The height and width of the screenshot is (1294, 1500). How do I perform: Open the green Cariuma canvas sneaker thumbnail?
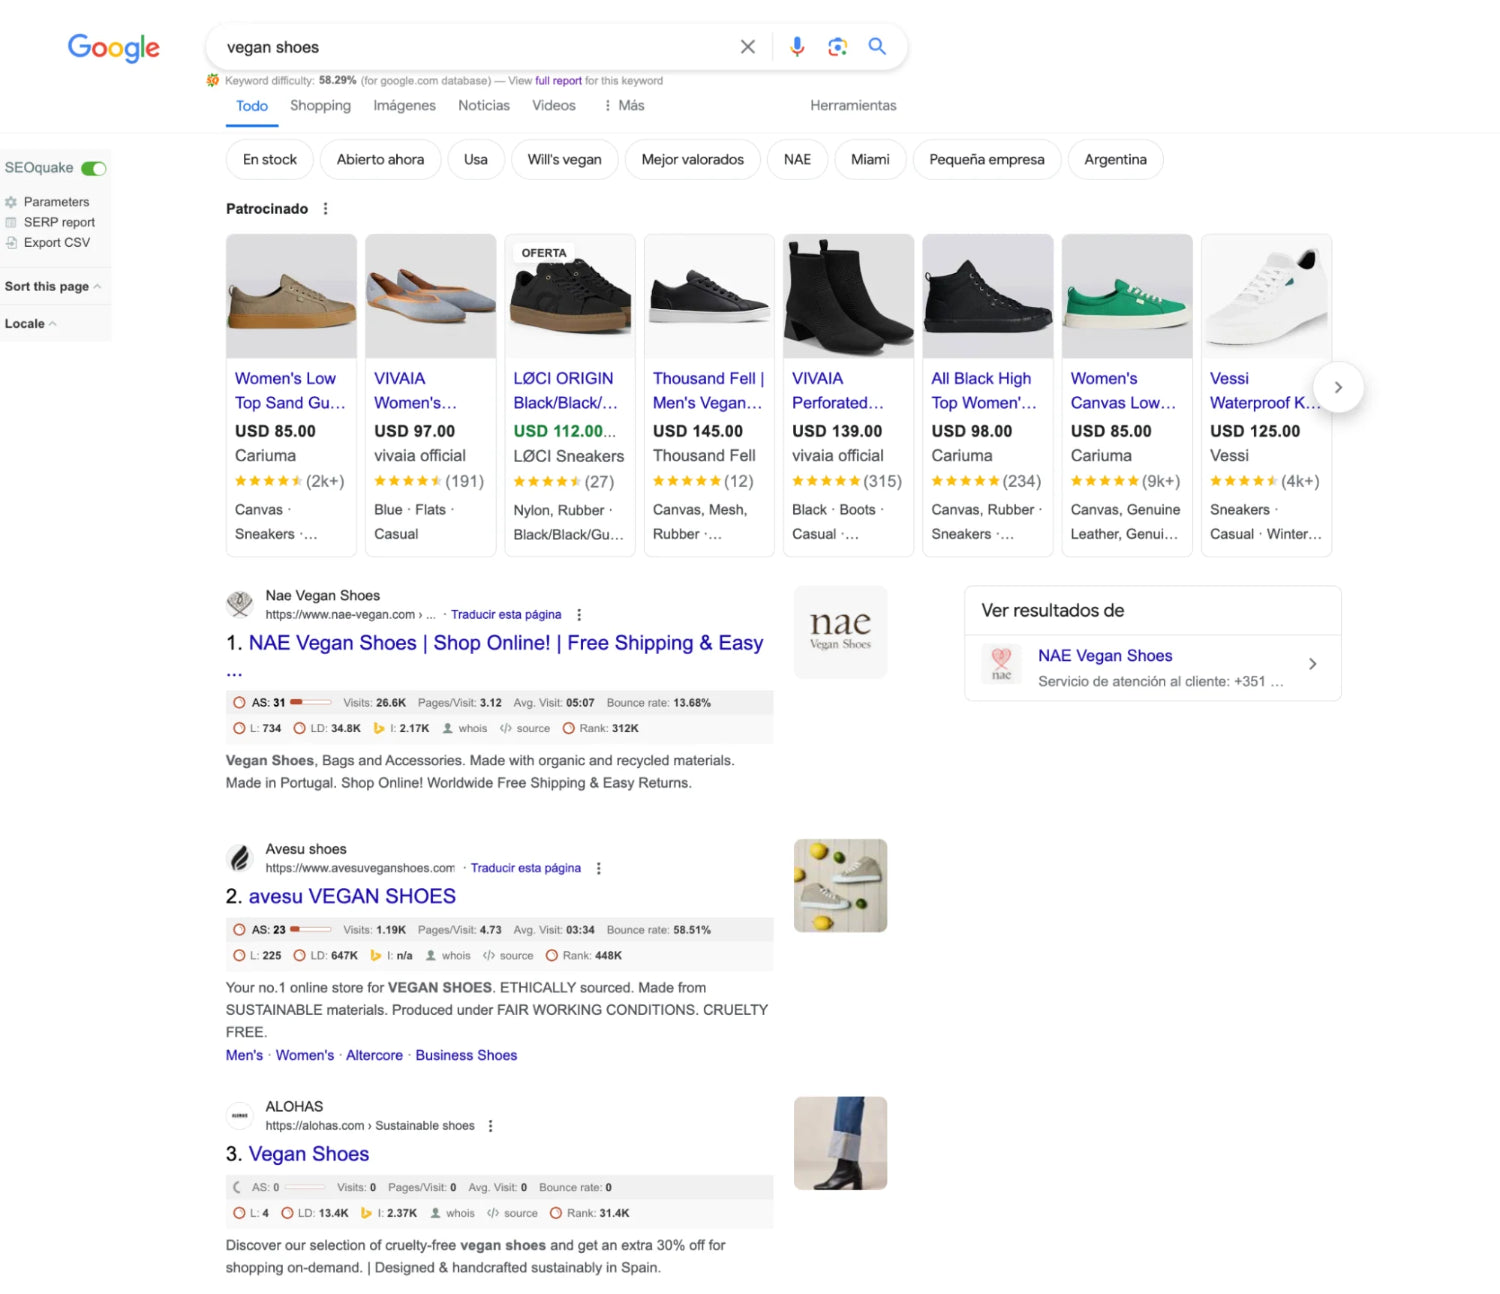pos(1127,297)
